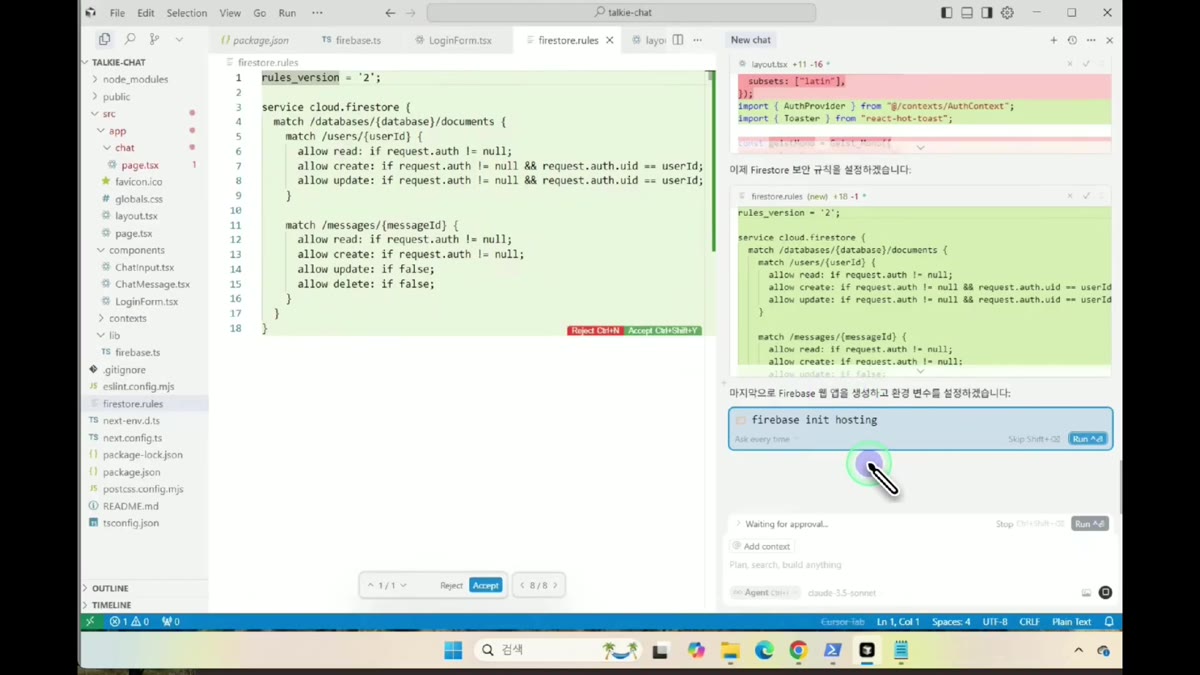Open ports indicator in status bar
The image size is (1200, 675).
171,622
